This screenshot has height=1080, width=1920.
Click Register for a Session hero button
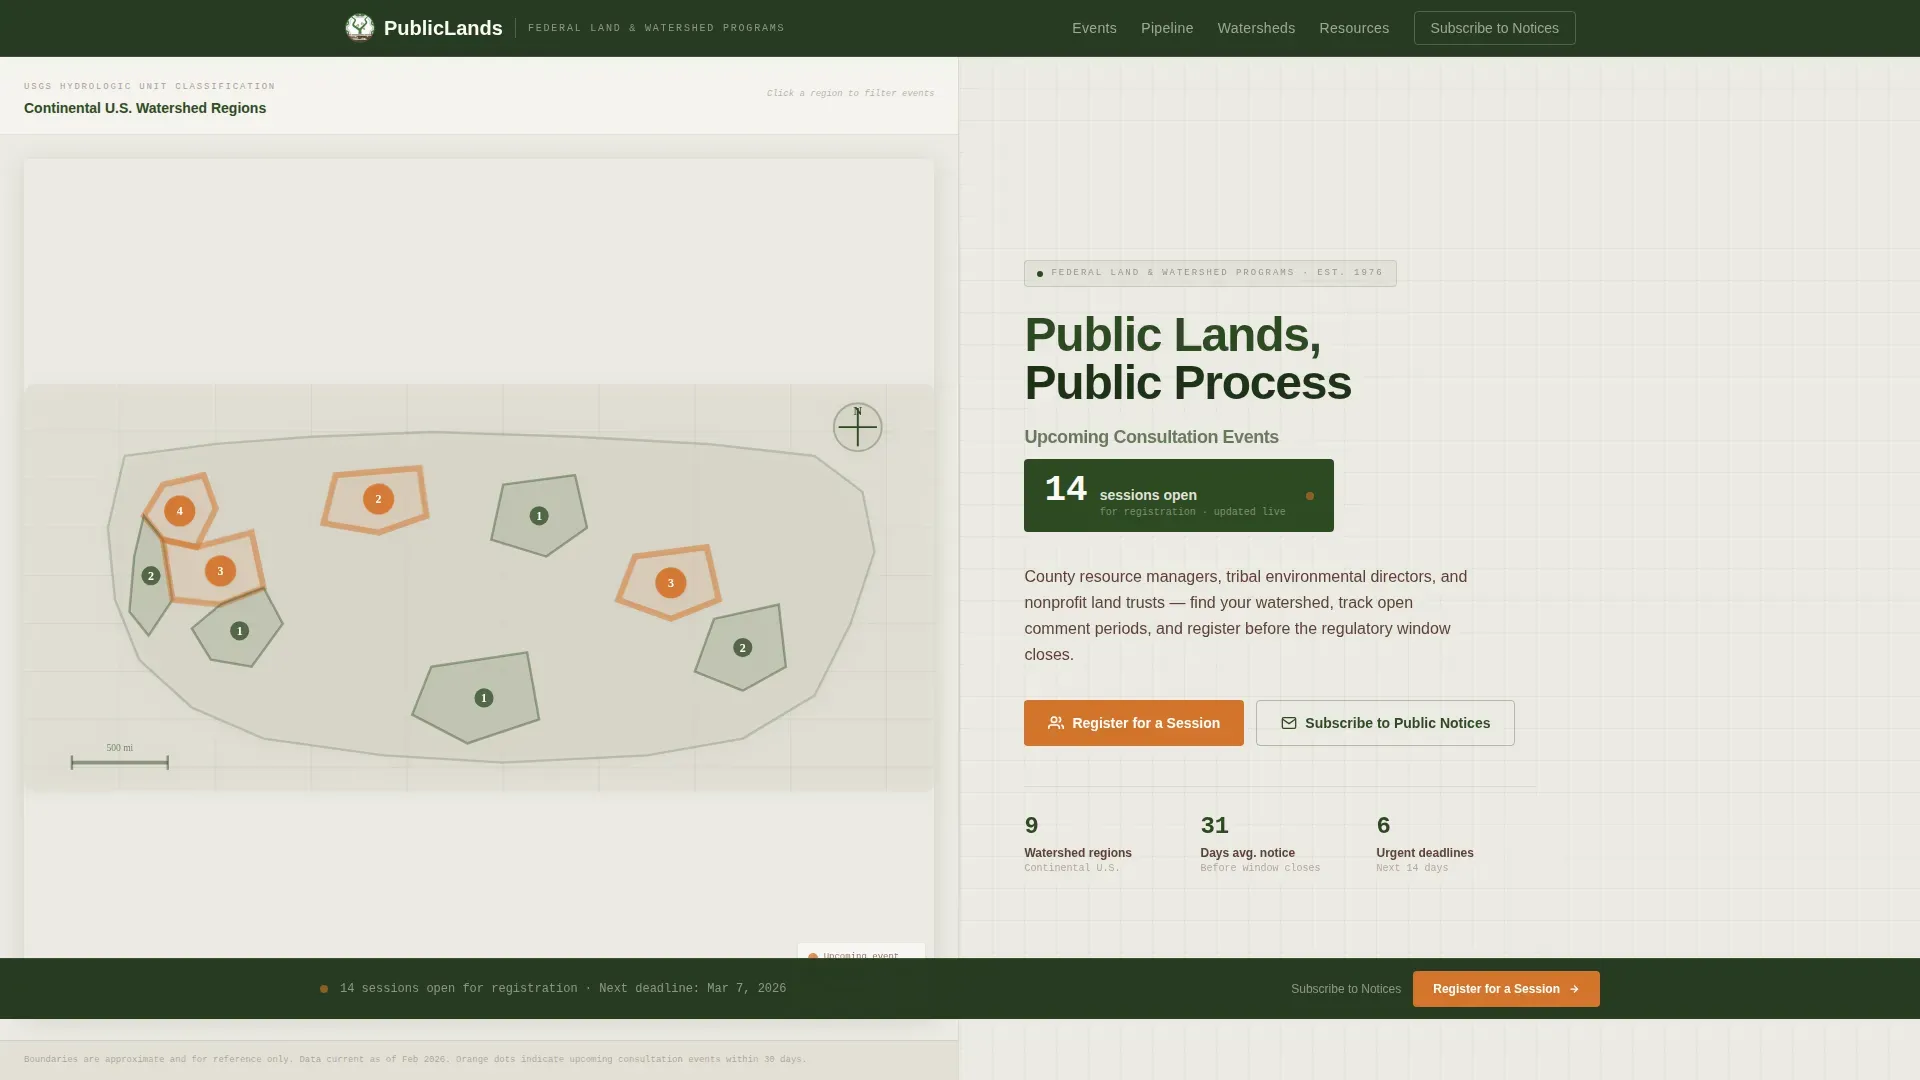pos(1134,723)
